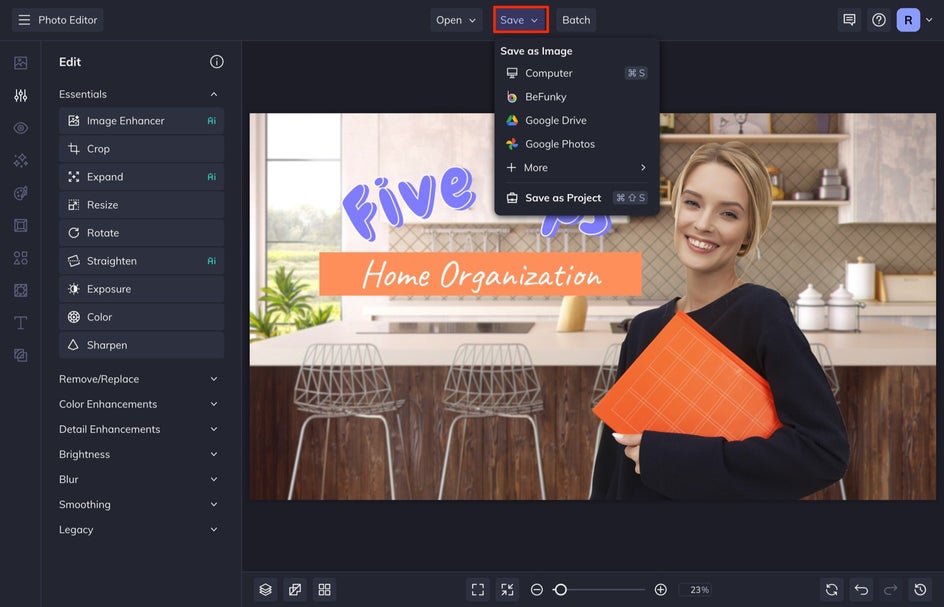Screen dimensions: 944x607
Task: Click the R user avatar
Action: pyautogui.click(x=908, y=20)
